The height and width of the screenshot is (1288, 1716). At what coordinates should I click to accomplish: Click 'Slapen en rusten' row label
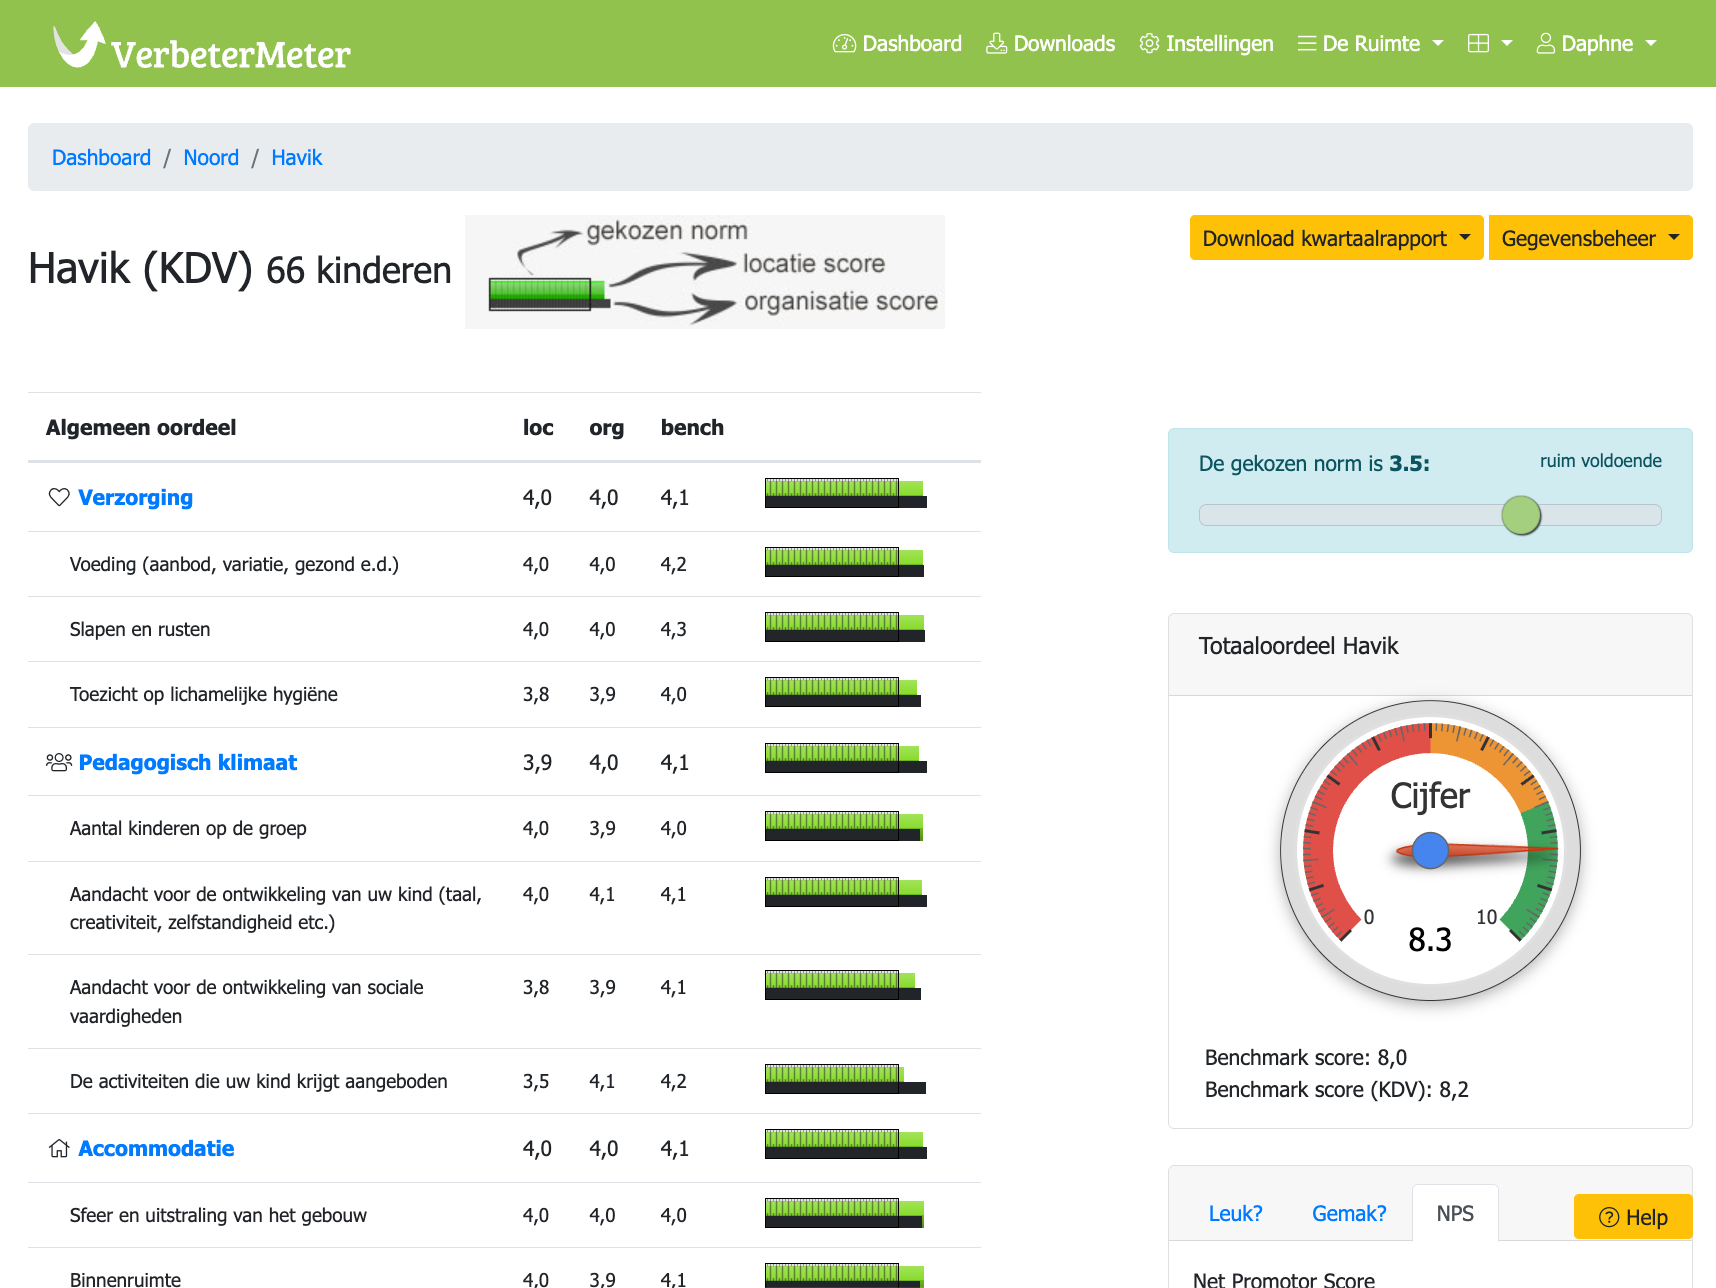(x=140, y=629)
